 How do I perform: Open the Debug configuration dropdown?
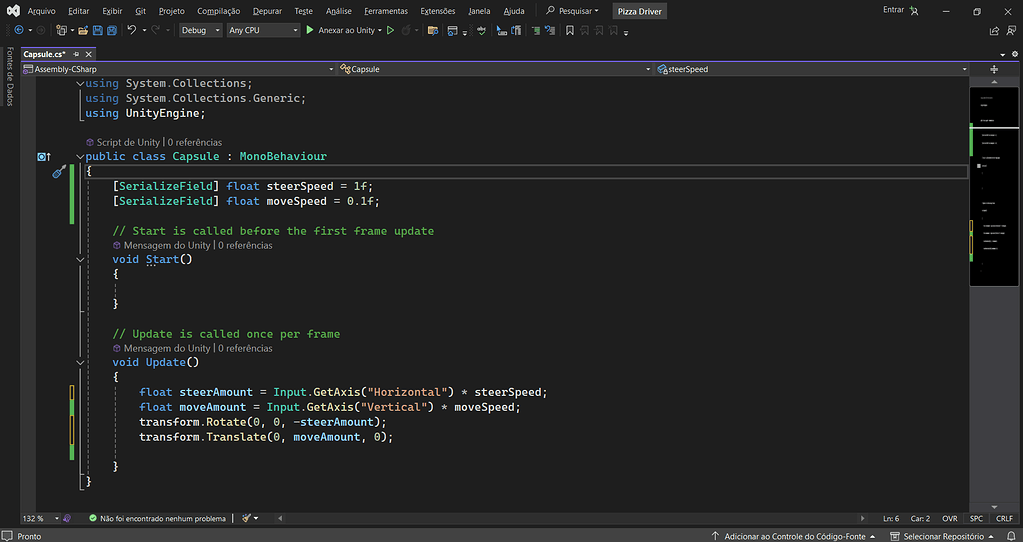coord(200,31)
